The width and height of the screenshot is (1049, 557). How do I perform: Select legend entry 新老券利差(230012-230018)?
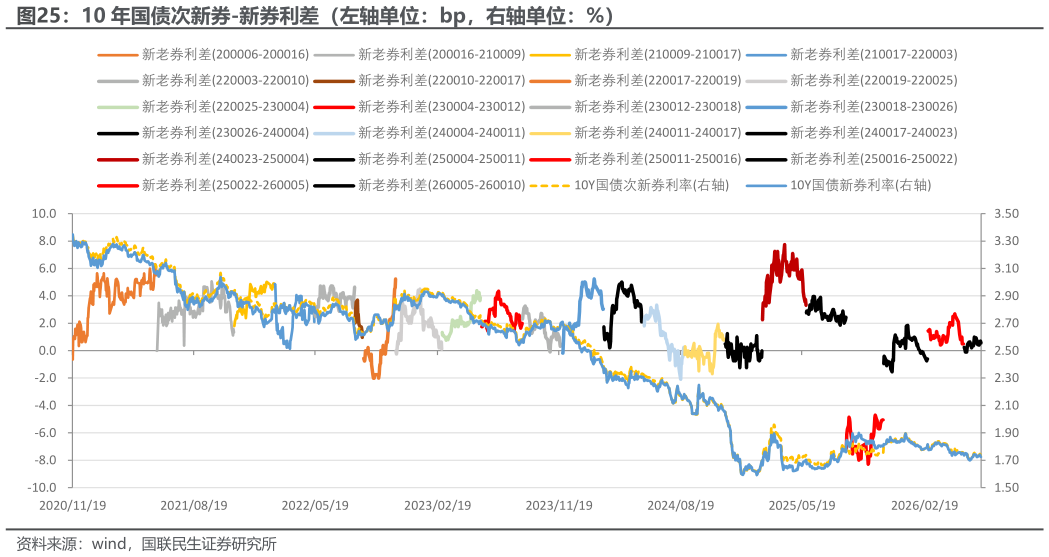[x=635, y=107]
